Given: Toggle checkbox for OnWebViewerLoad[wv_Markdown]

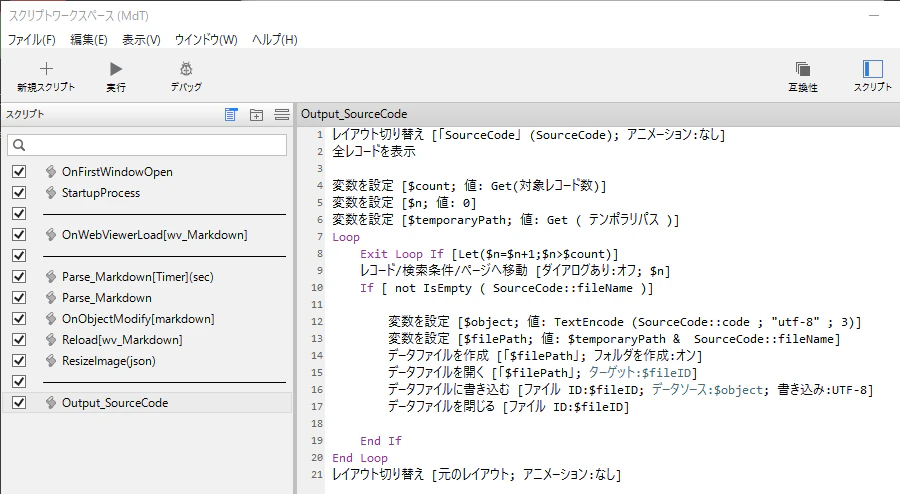Looking at the screenshot, I should (19, 235).
